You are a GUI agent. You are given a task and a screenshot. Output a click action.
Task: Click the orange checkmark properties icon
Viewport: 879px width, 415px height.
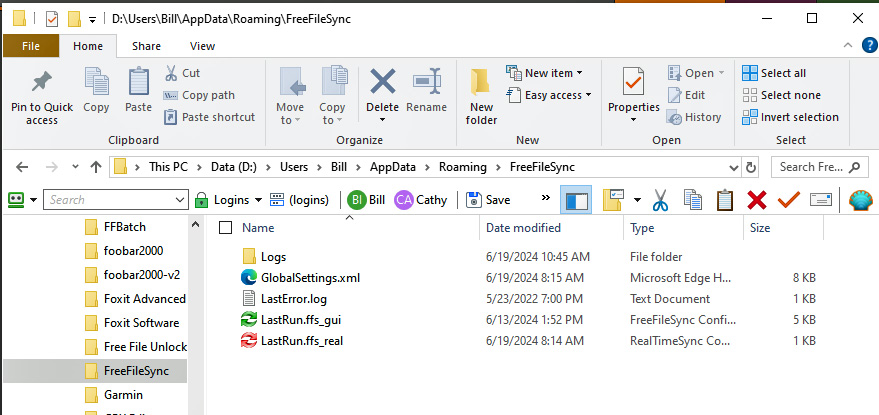[789, 199]
